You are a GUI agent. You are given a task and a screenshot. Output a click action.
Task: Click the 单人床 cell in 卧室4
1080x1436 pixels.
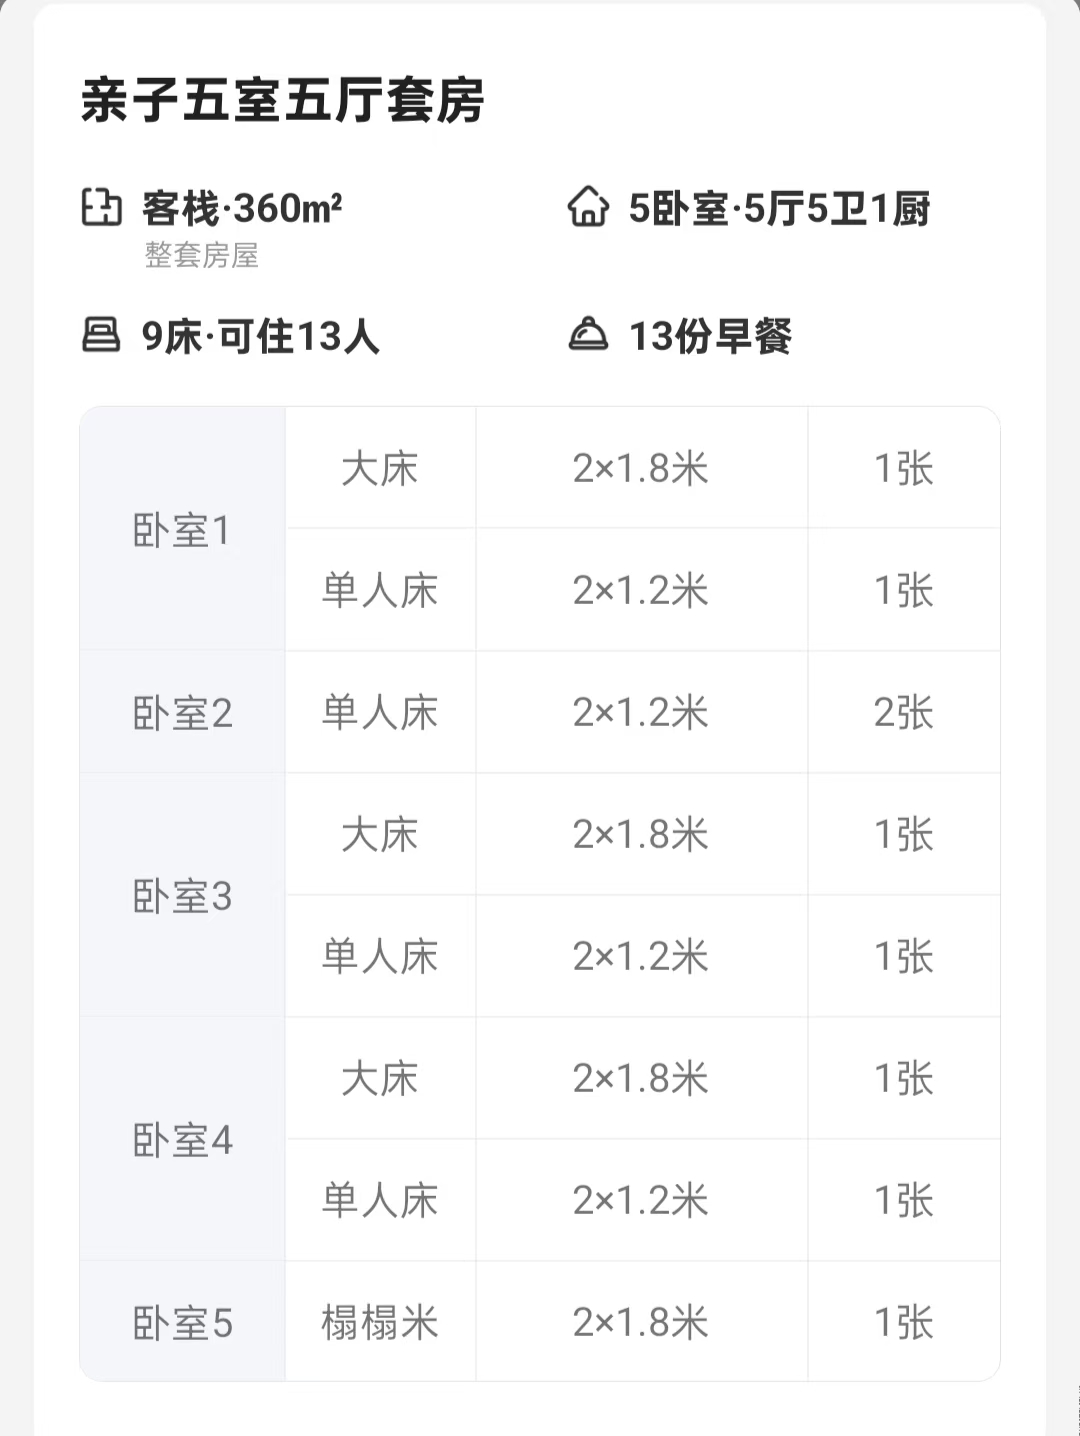click(380, 1201)
